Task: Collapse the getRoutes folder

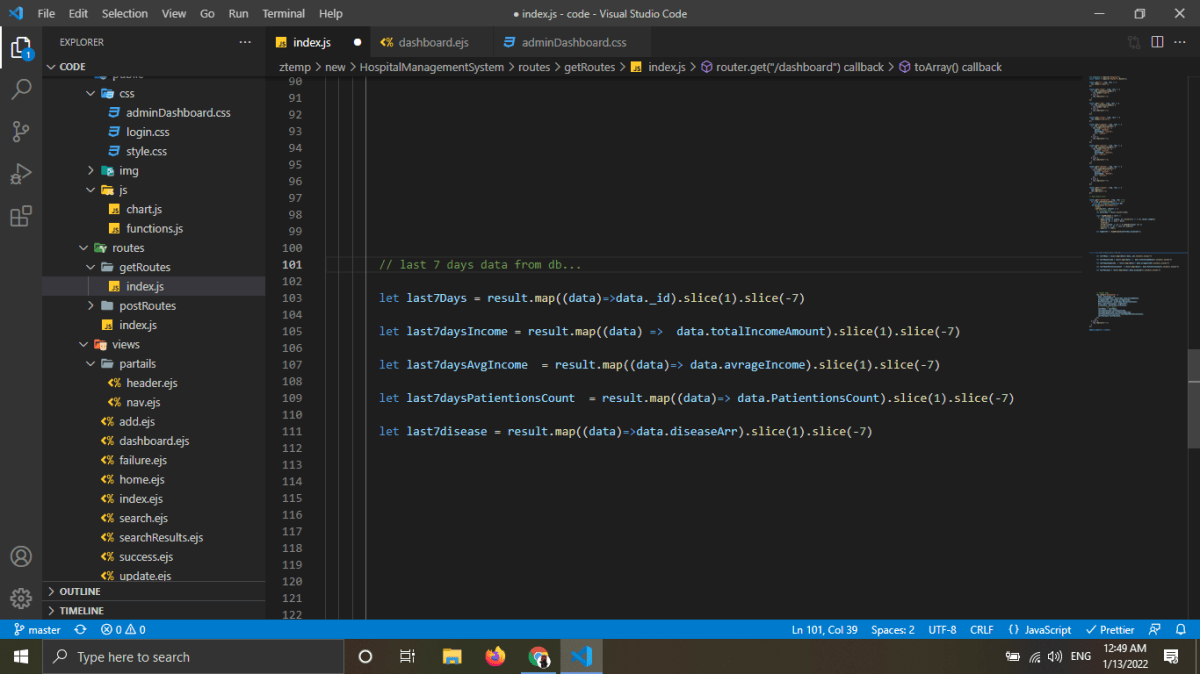Action: [154, 267]
